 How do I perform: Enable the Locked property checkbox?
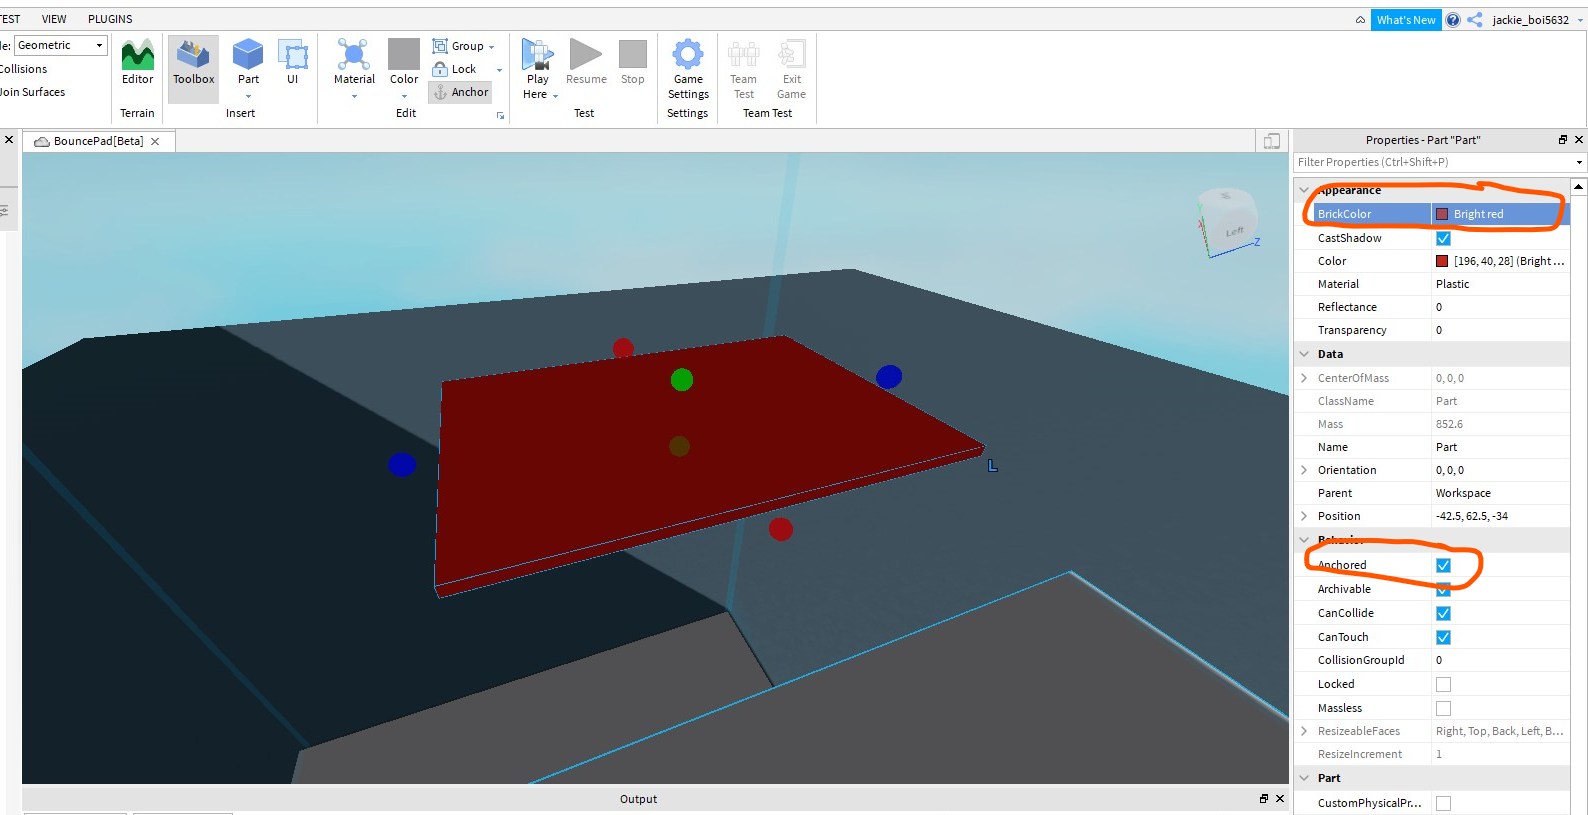[1443, 684]
